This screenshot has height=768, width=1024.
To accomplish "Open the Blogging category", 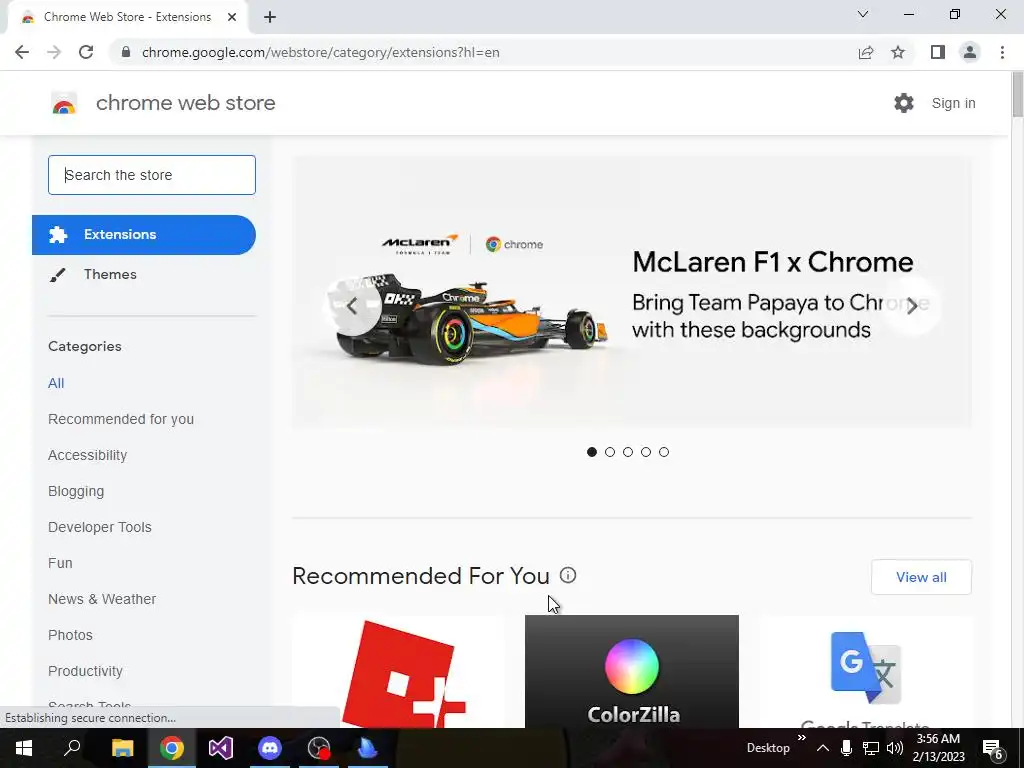I will coord(76,491).
